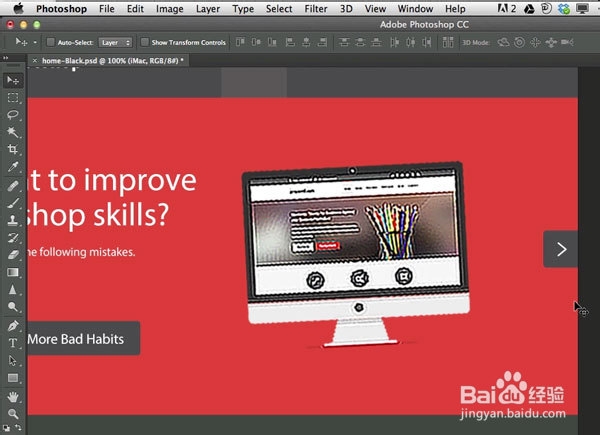Image resolution: width=600 pixels, height=435 pixels.
Task: Select the Rectangular Marquee tool
Action: [13, 98]
